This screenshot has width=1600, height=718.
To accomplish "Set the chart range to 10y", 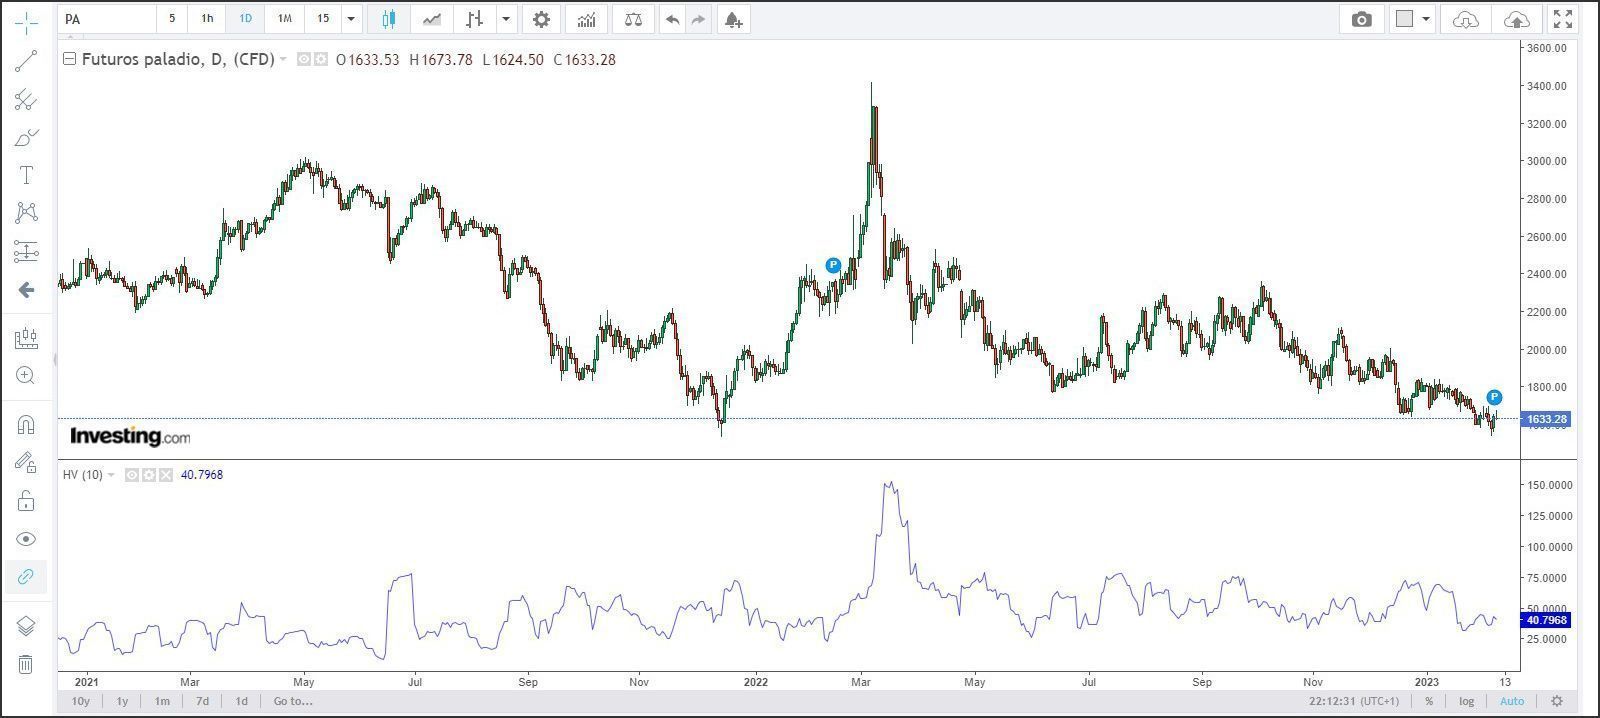I will [81, 701].
